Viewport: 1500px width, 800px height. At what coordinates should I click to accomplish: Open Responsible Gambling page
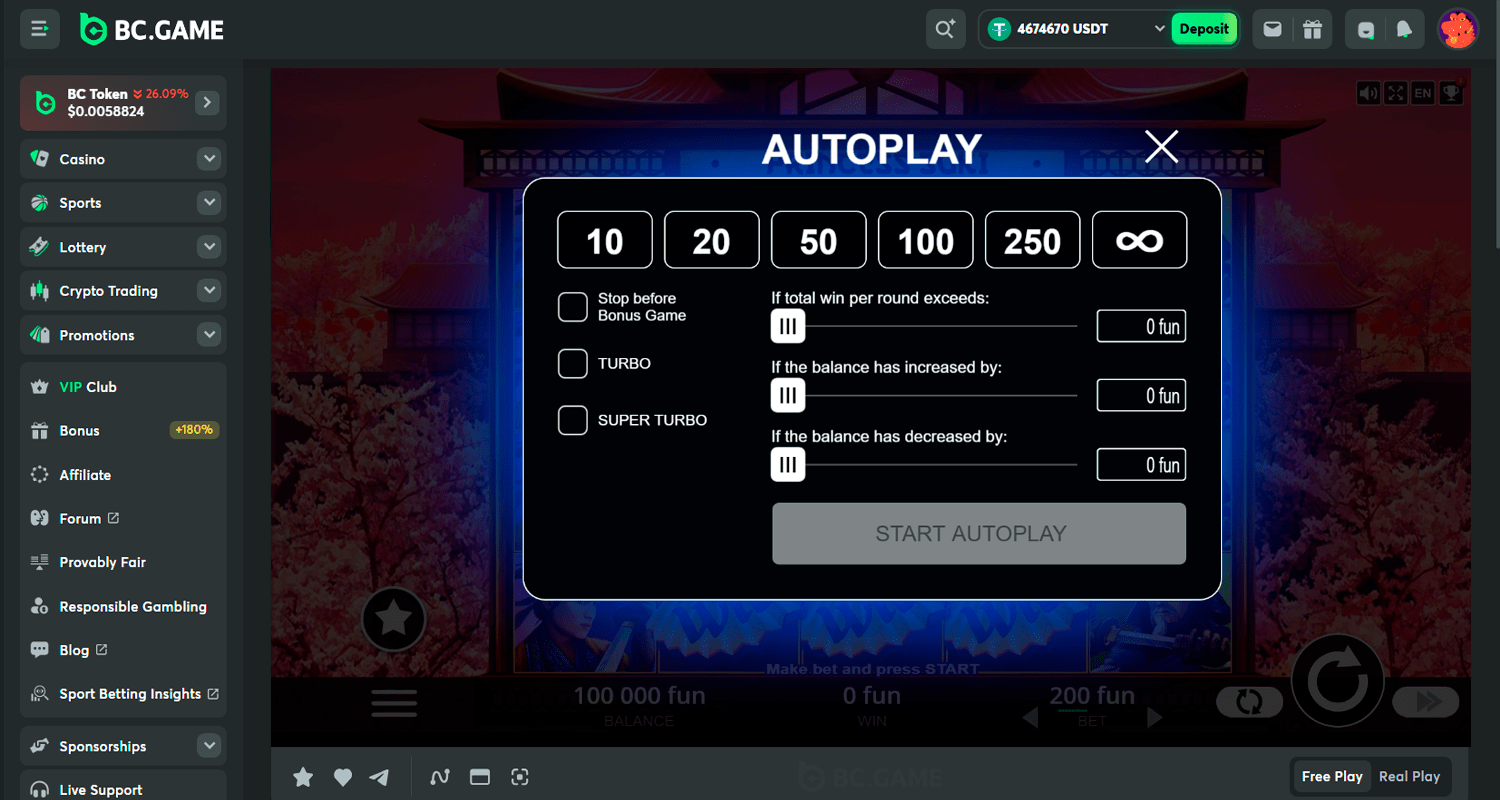123,607
